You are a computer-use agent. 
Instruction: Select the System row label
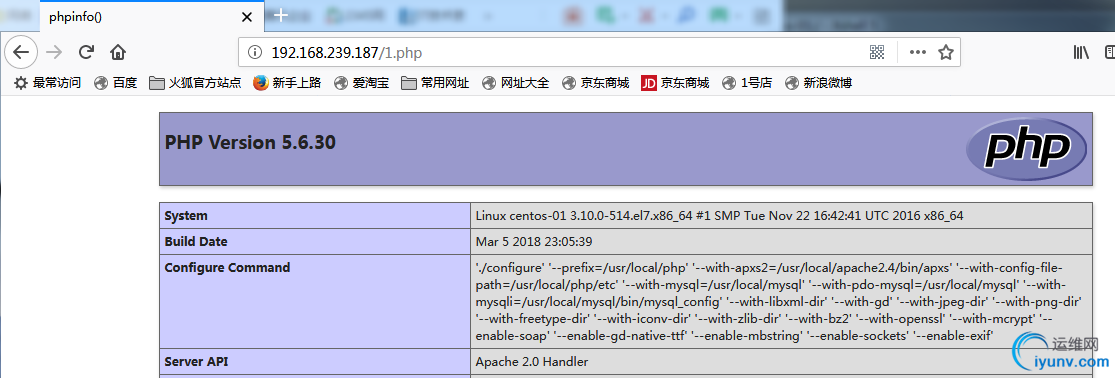186,215
